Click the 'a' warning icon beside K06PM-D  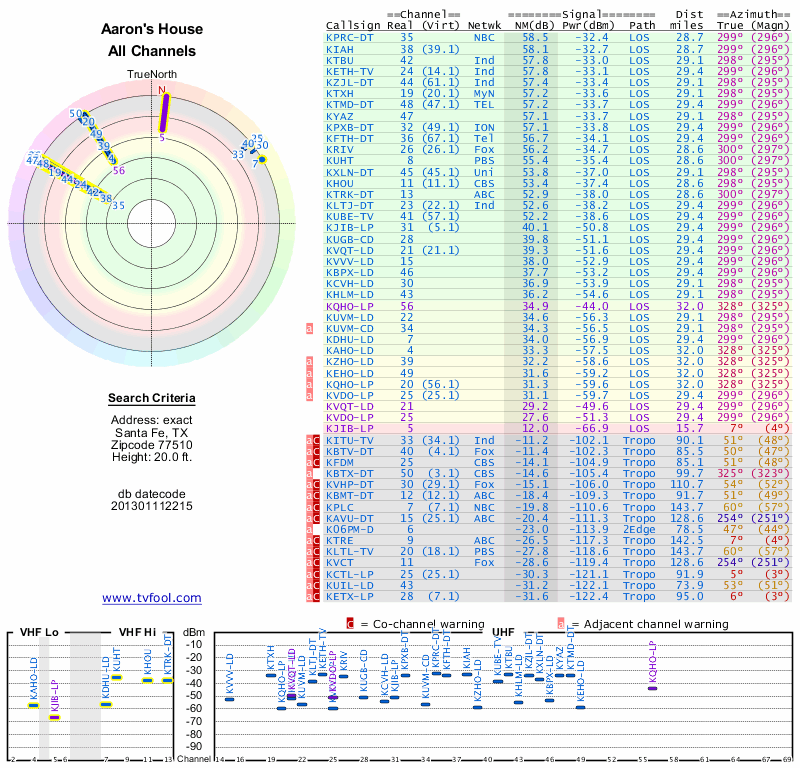pos(309,530)
